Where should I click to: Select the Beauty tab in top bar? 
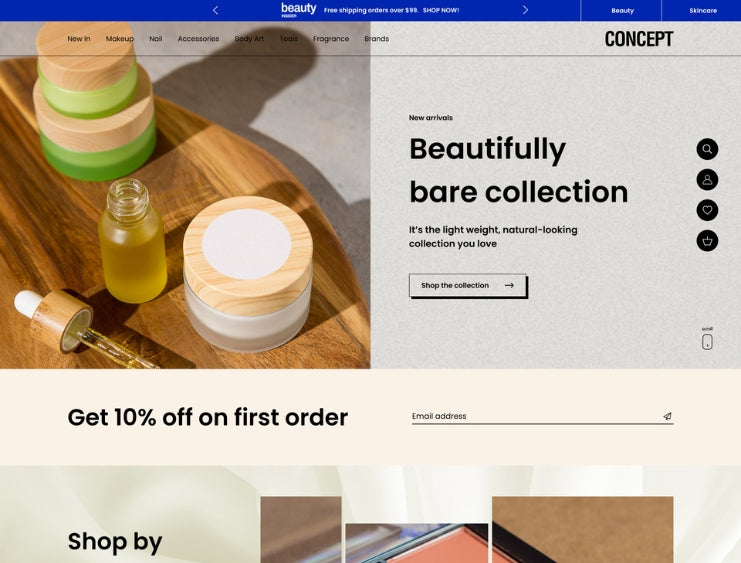(622, 10)
